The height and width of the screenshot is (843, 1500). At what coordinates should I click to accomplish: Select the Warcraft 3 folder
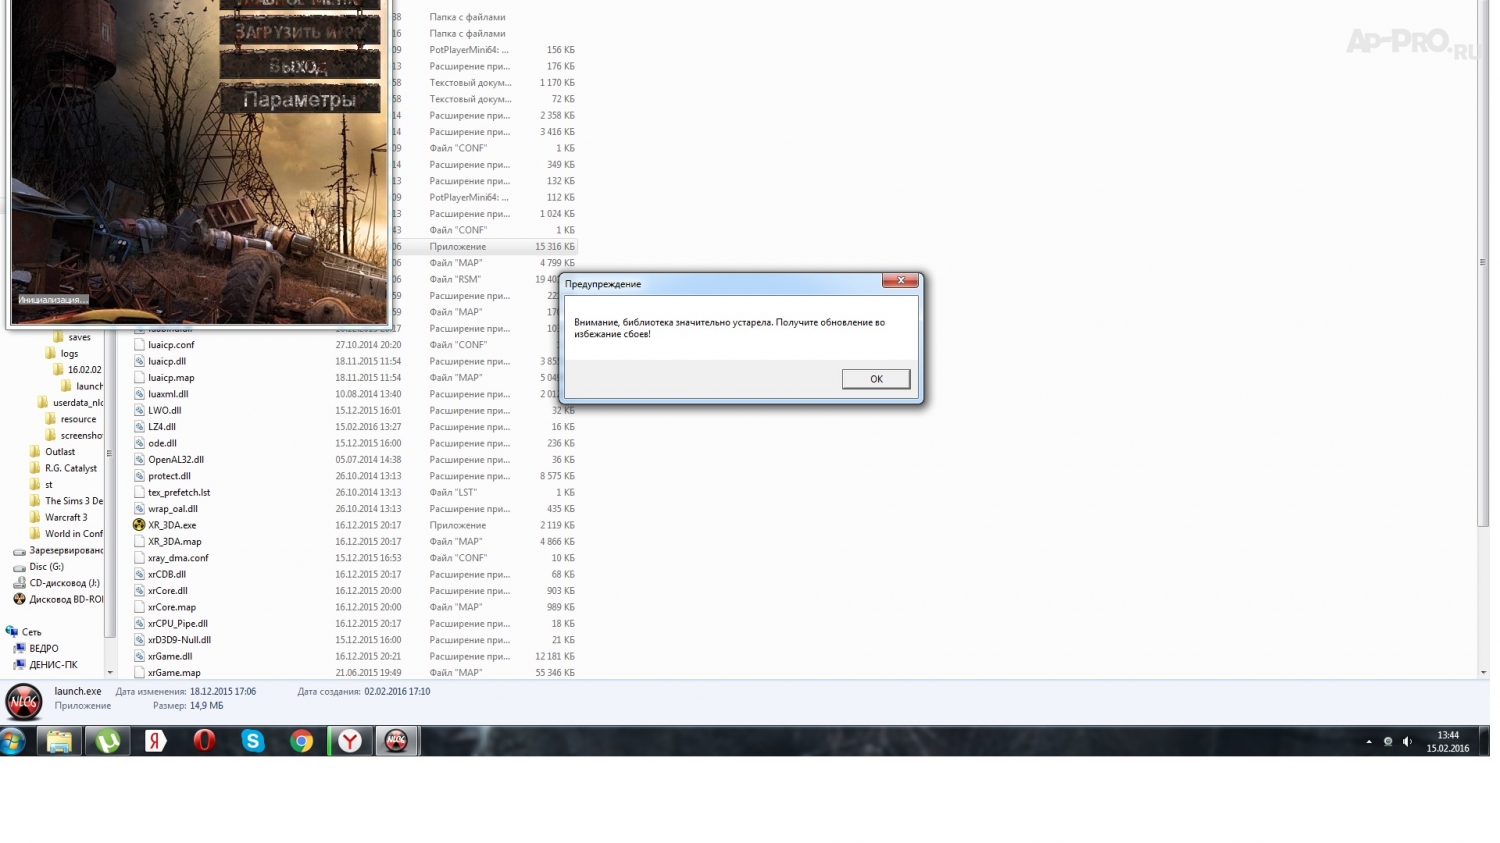(59, 517)
